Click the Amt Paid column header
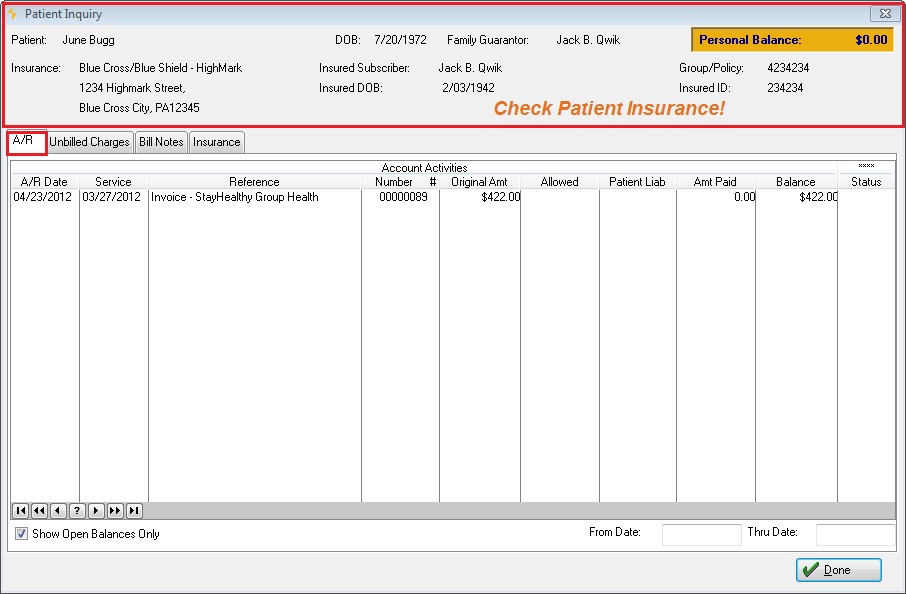This screenshot has width=906, height=594. (715, 181)
